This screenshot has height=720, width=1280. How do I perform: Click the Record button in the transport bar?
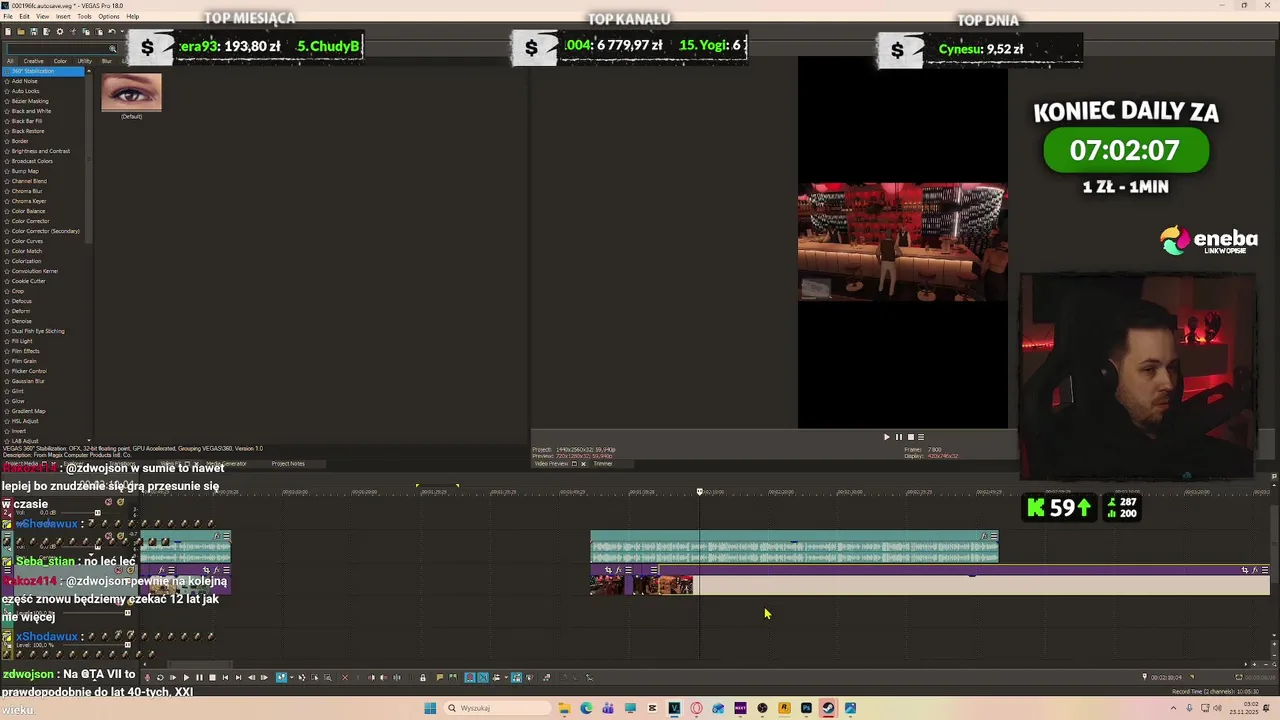(147, 678)
